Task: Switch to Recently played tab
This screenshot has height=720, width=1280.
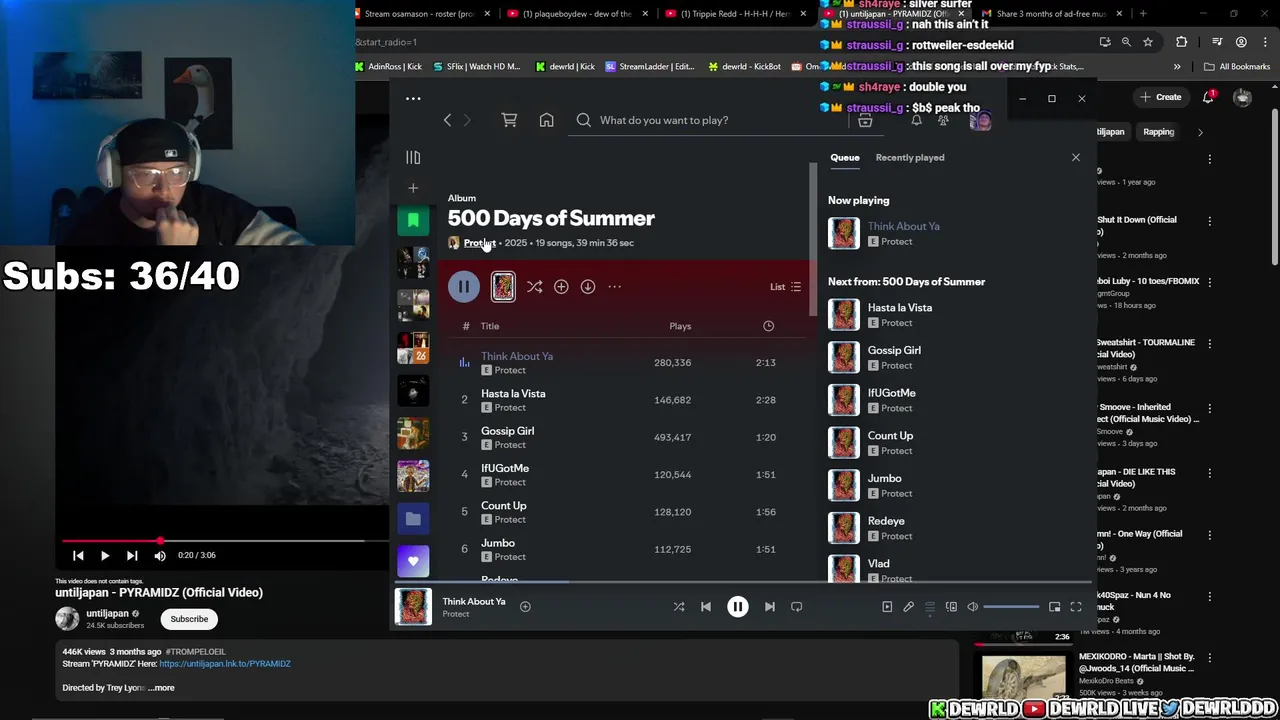Action: (910, 157)
